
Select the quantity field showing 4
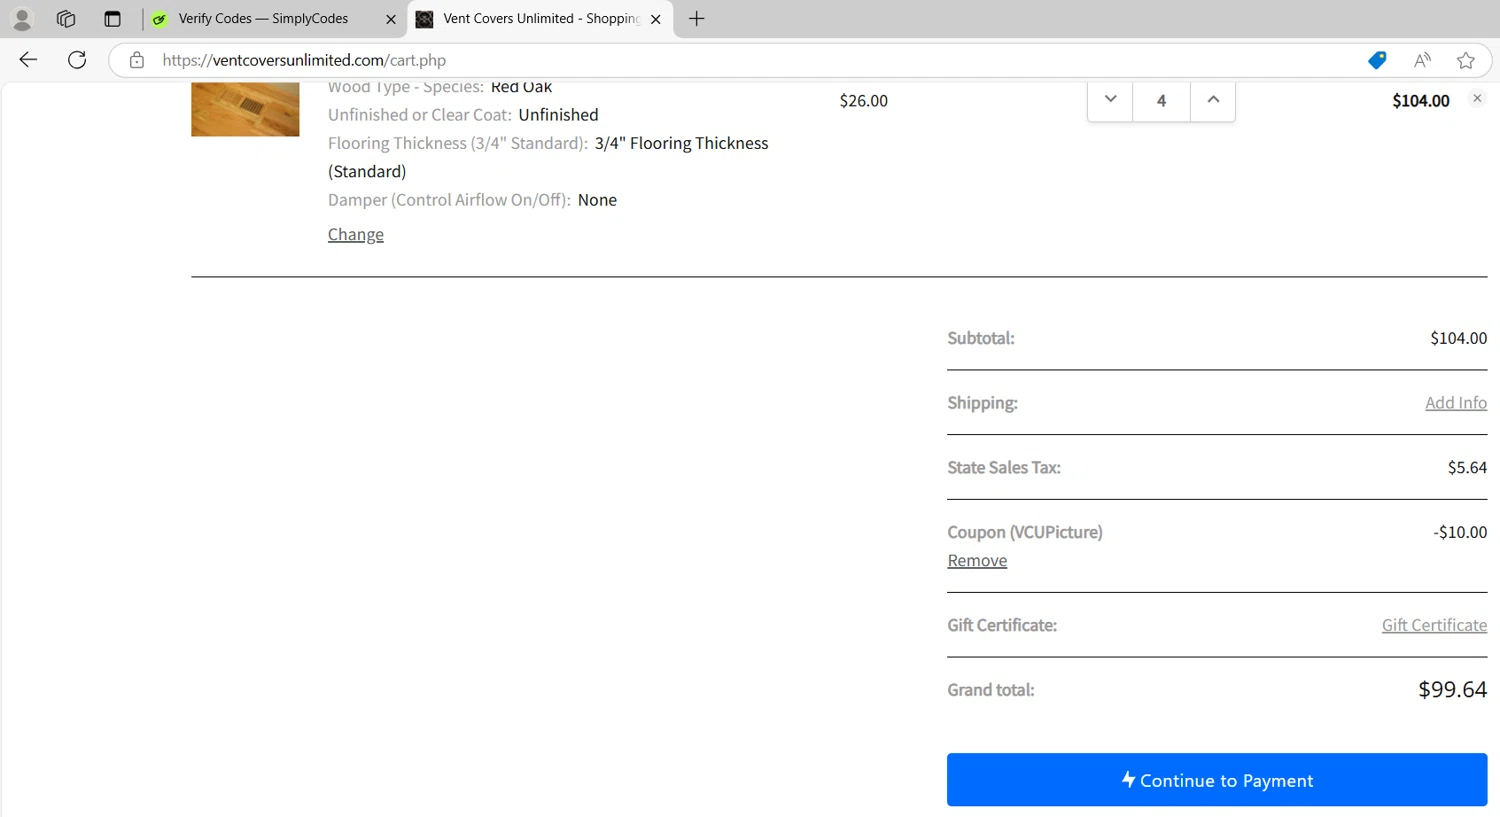[1161, 100]
